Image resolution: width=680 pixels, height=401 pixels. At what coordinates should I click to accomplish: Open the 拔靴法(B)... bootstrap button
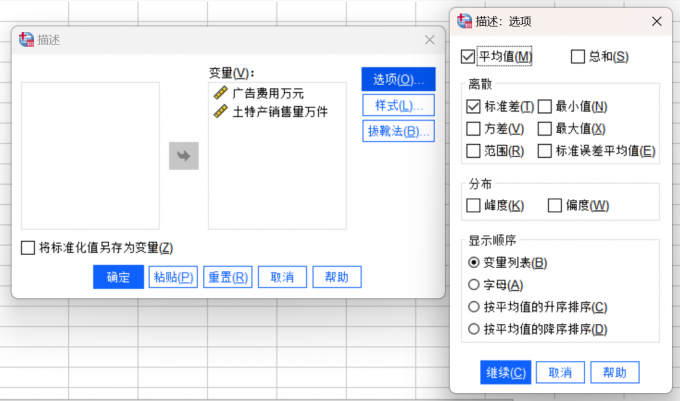398,131
